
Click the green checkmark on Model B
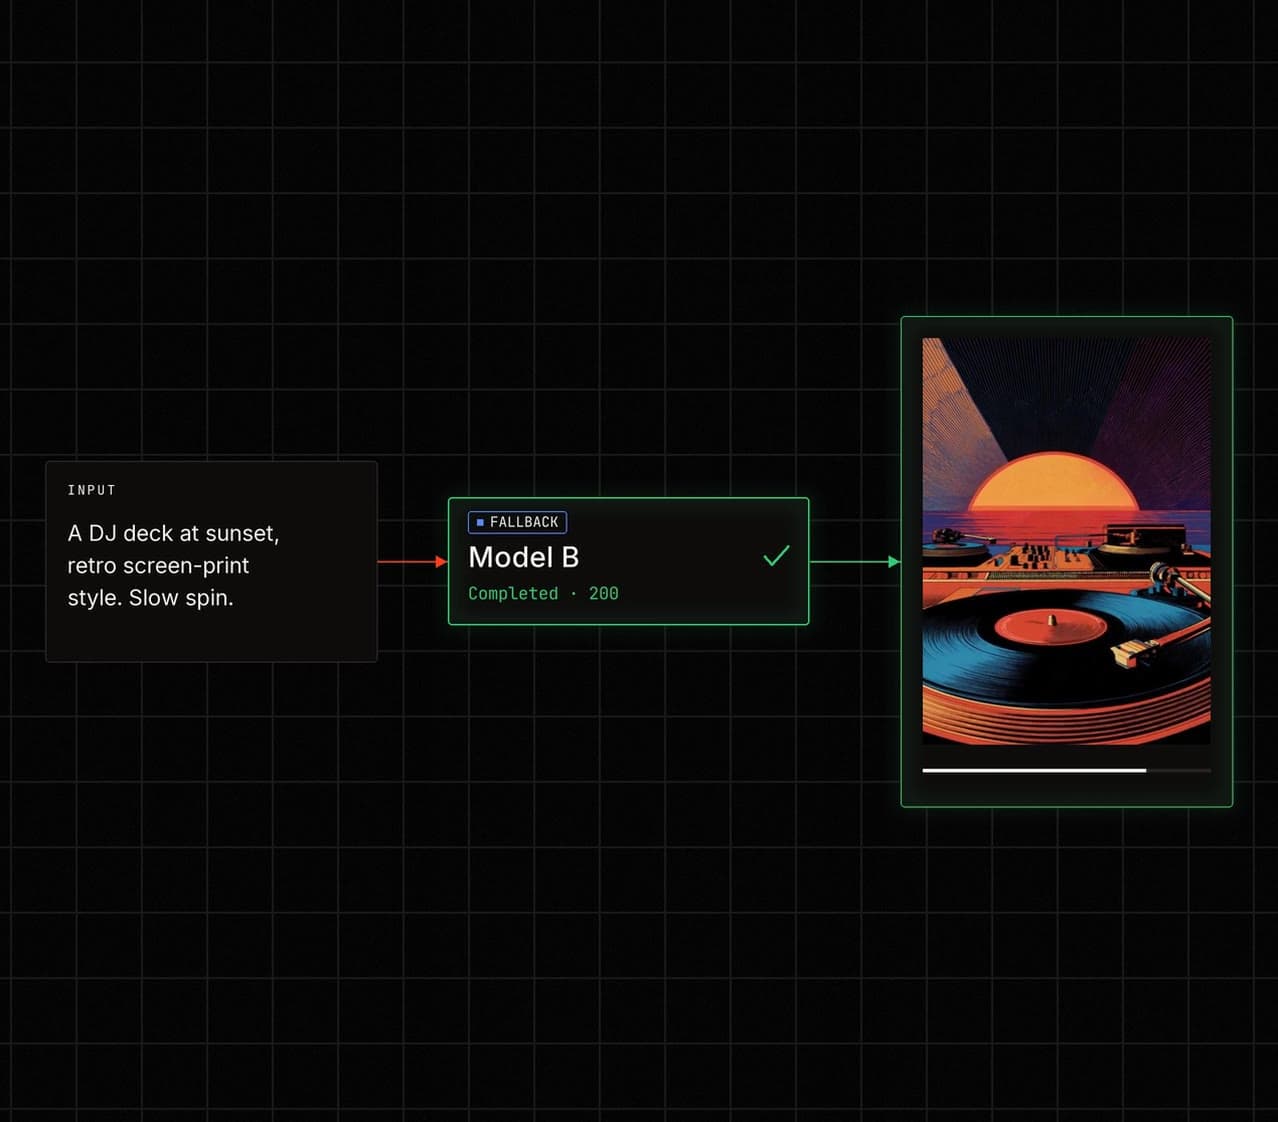(x=776, y=556)
